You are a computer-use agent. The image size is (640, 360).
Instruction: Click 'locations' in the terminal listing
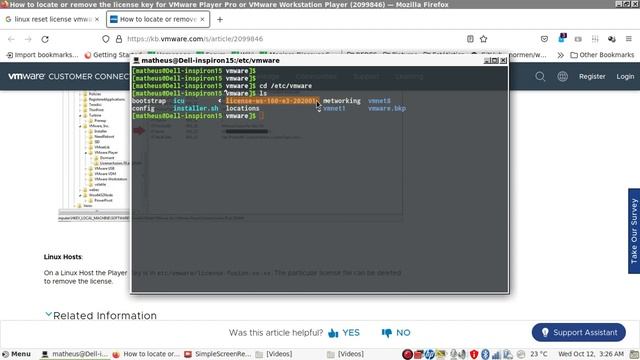click(x=242, y=109)
